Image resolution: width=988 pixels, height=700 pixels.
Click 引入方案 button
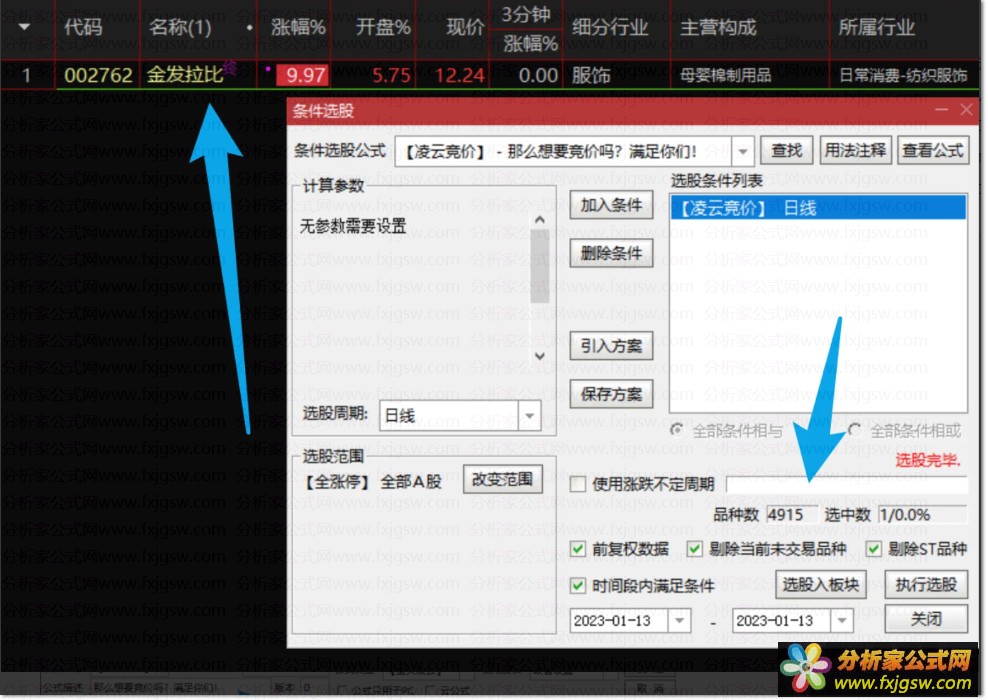click(x=611, y=346)
